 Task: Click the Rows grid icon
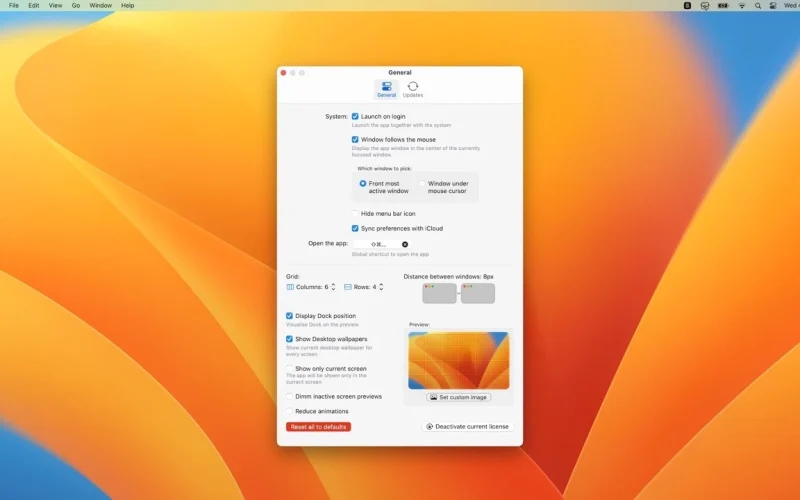(x=348, y=287)
